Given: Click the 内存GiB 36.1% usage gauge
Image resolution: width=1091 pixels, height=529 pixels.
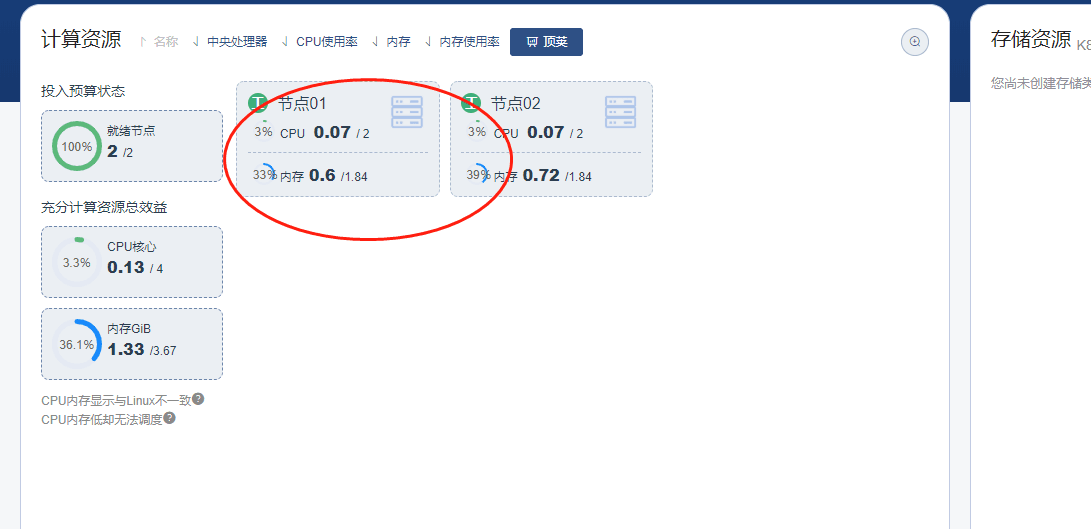Looking at the screenshot, I should pyautogui.click(x=76, y=344).
